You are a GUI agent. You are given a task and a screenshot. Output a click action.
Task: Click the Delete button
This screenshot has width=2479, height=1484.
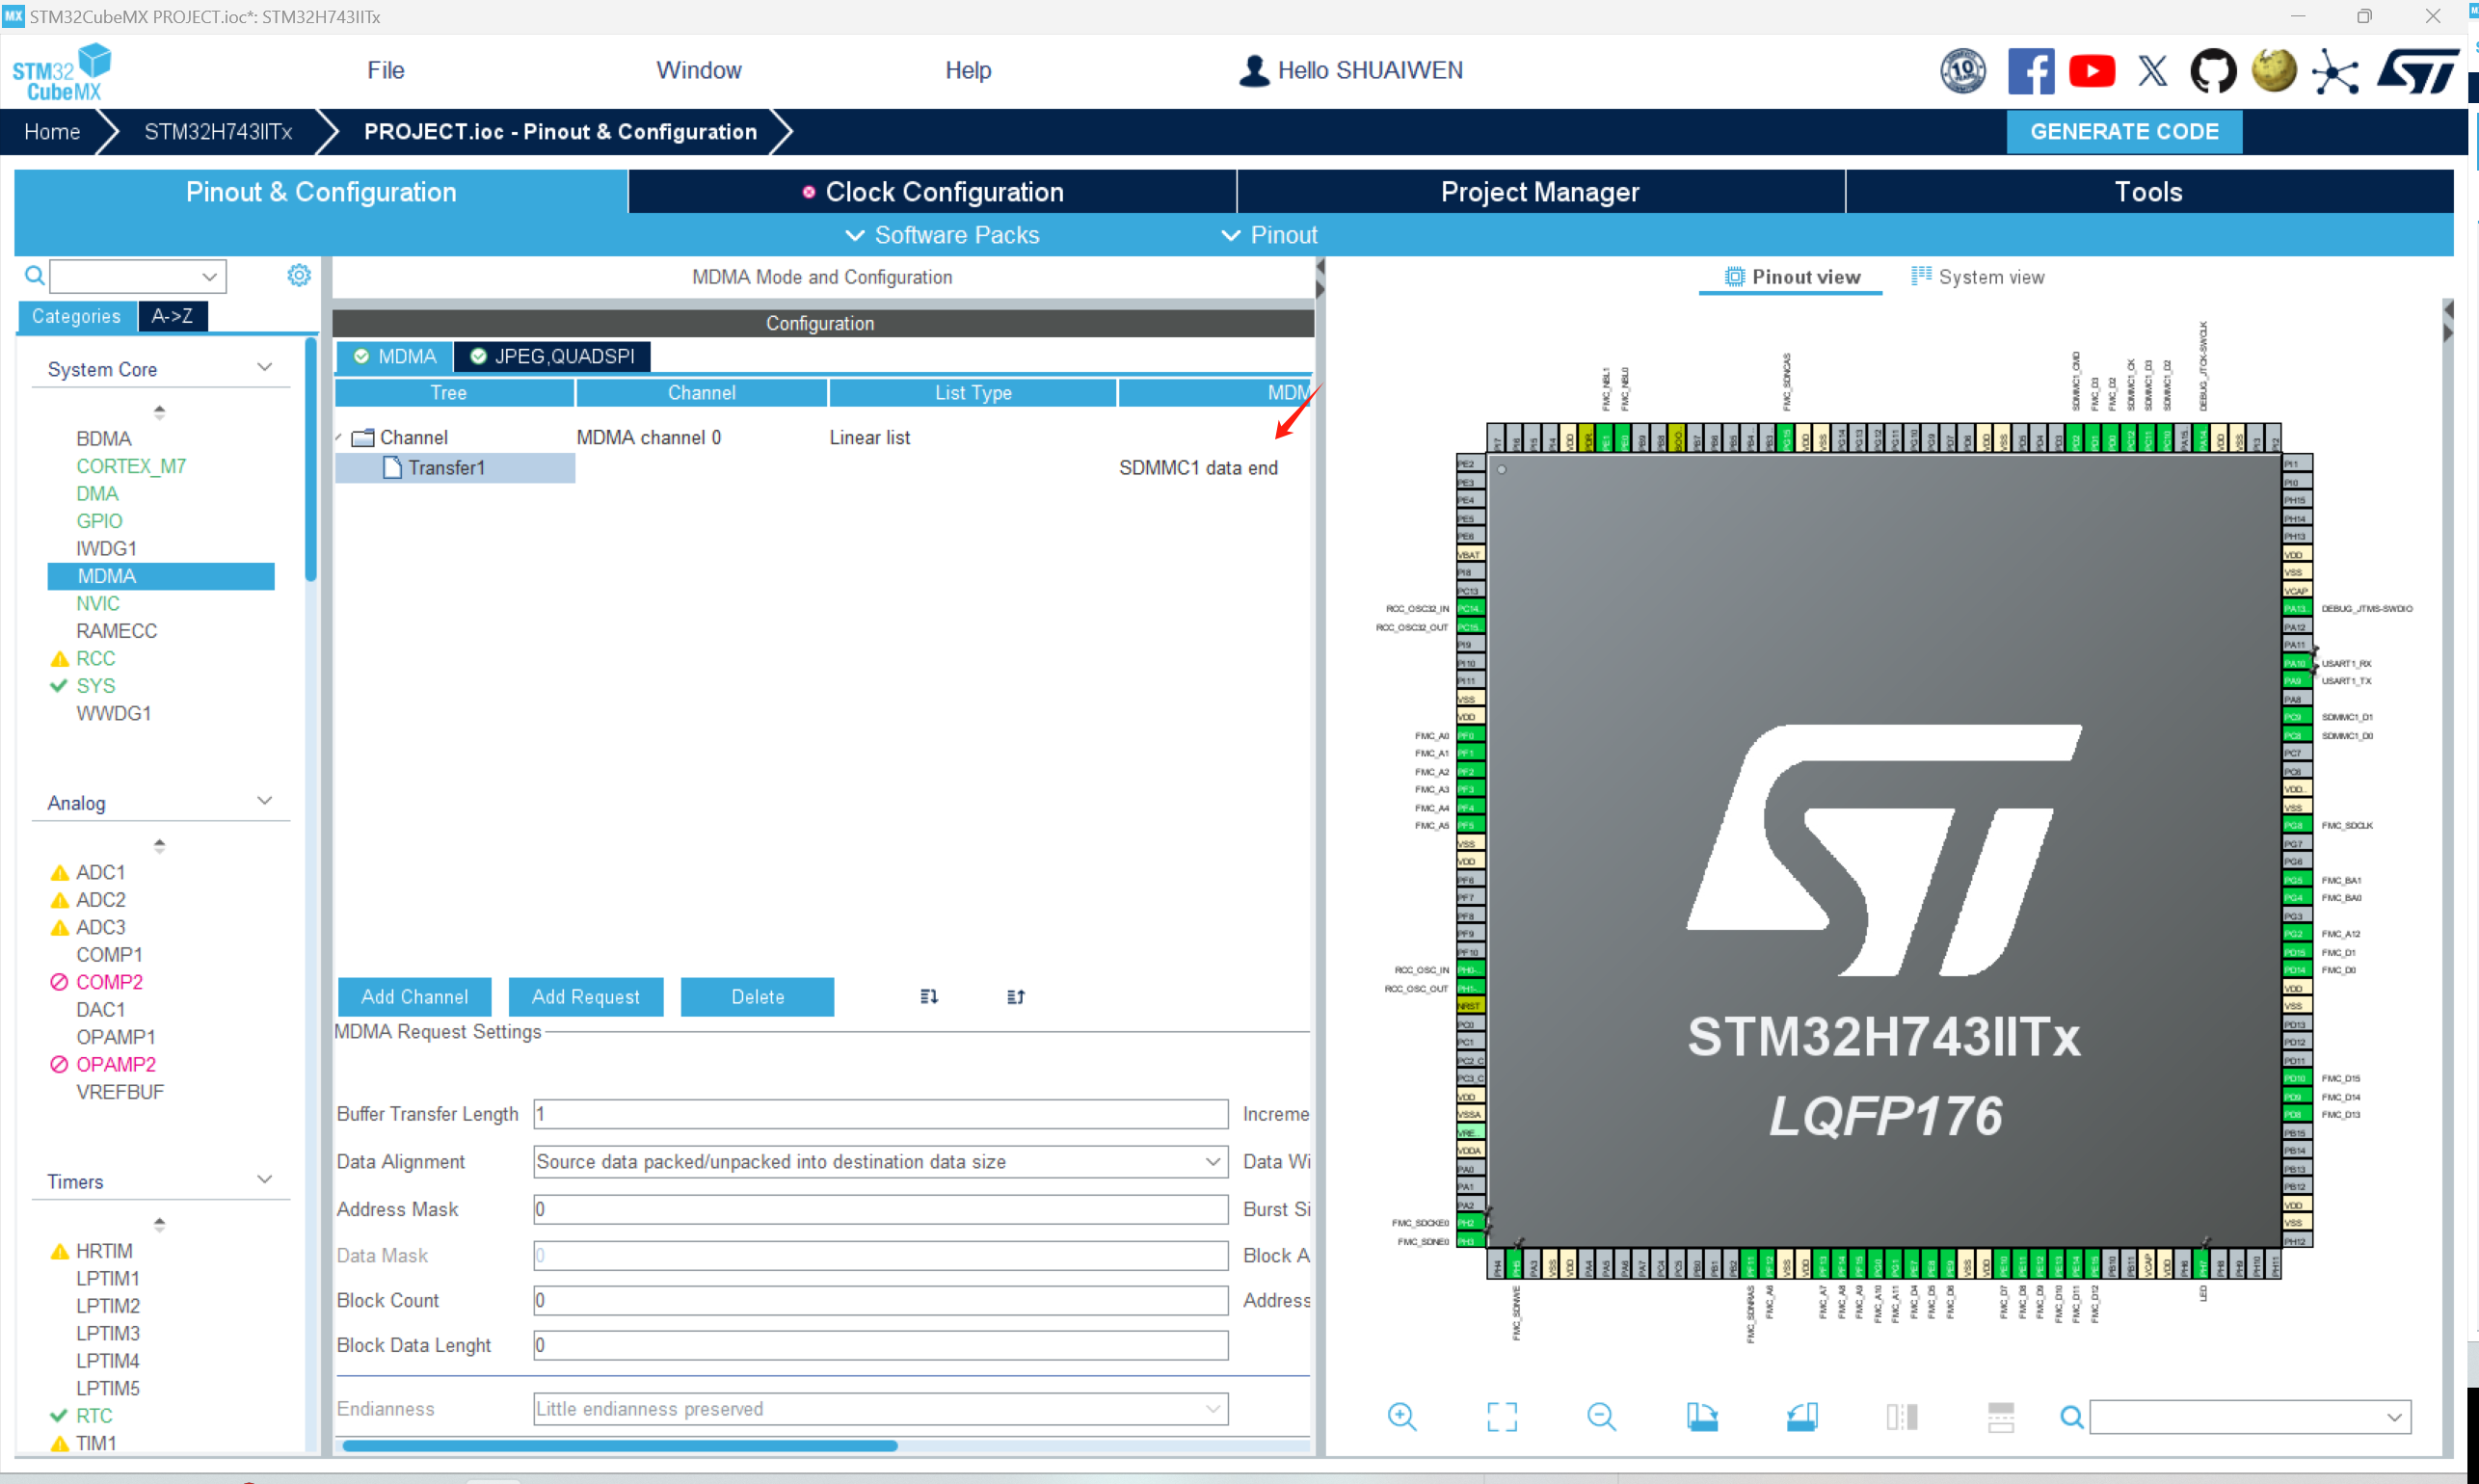click(757, 997)
